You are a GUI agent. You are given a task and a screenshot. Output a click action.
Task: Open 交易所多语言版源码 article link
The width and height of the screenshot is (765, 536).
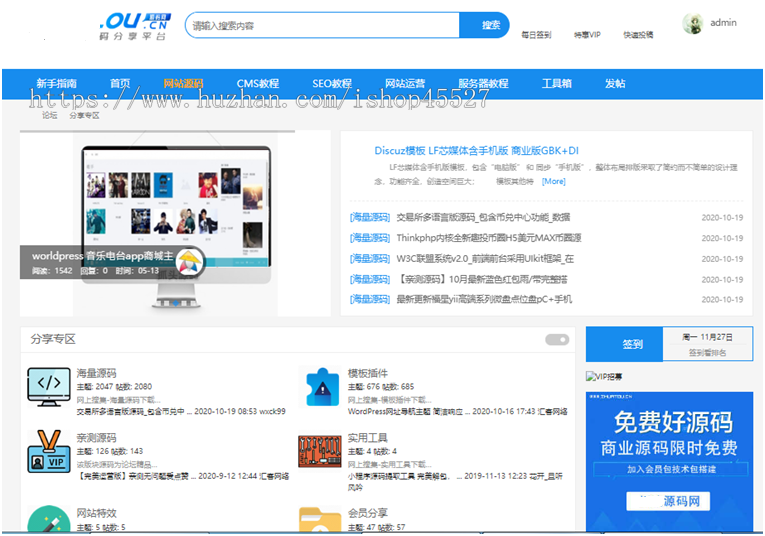pyautogui.click(x=483, y=218)
